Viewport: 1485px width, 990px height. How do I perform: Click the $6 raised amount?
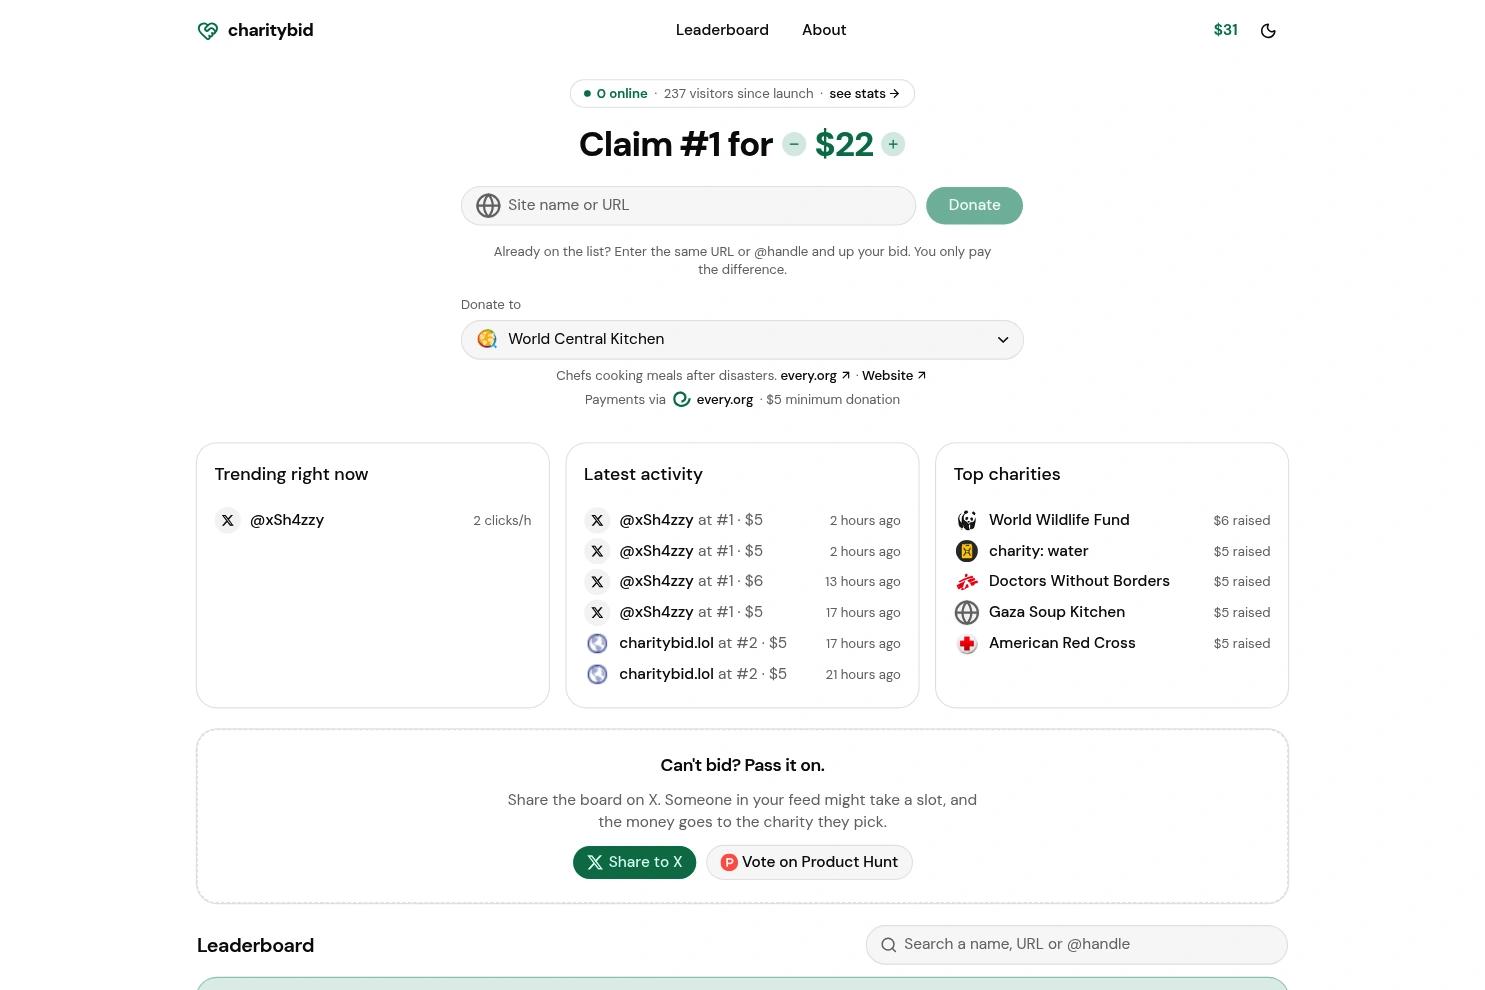coord(1242,521)
